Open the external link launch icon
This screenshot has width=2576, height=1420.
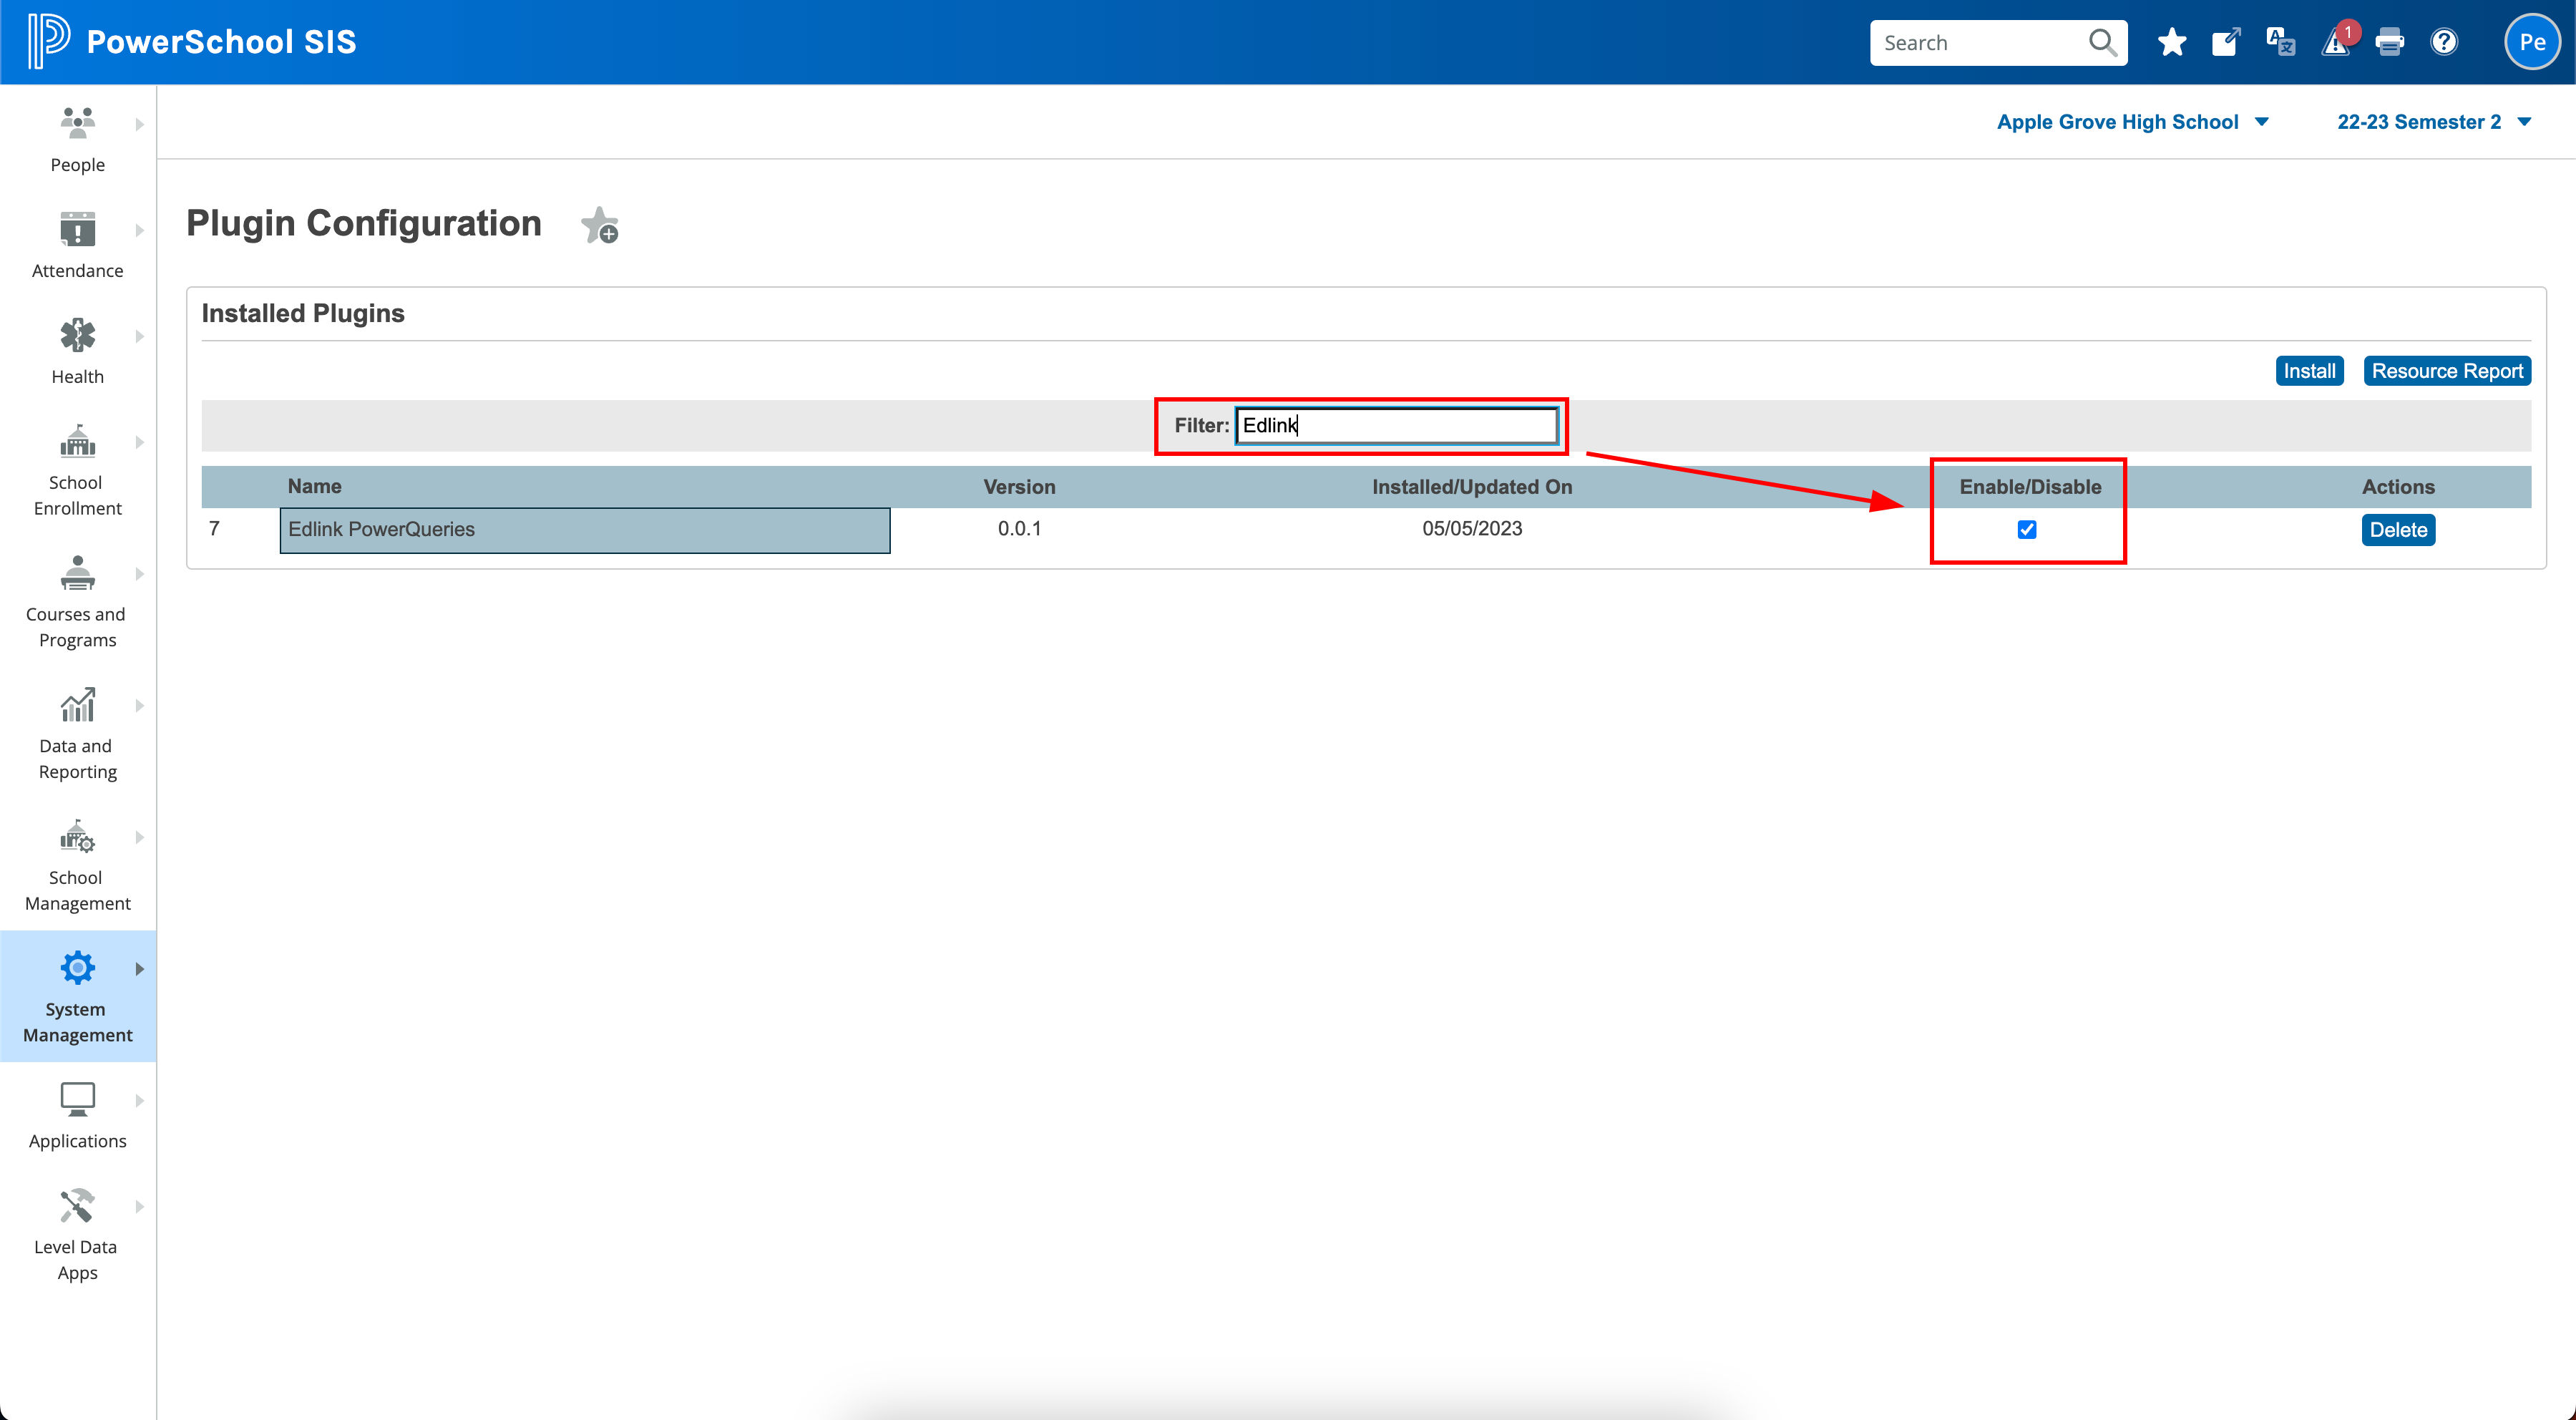pos(2226,42)
